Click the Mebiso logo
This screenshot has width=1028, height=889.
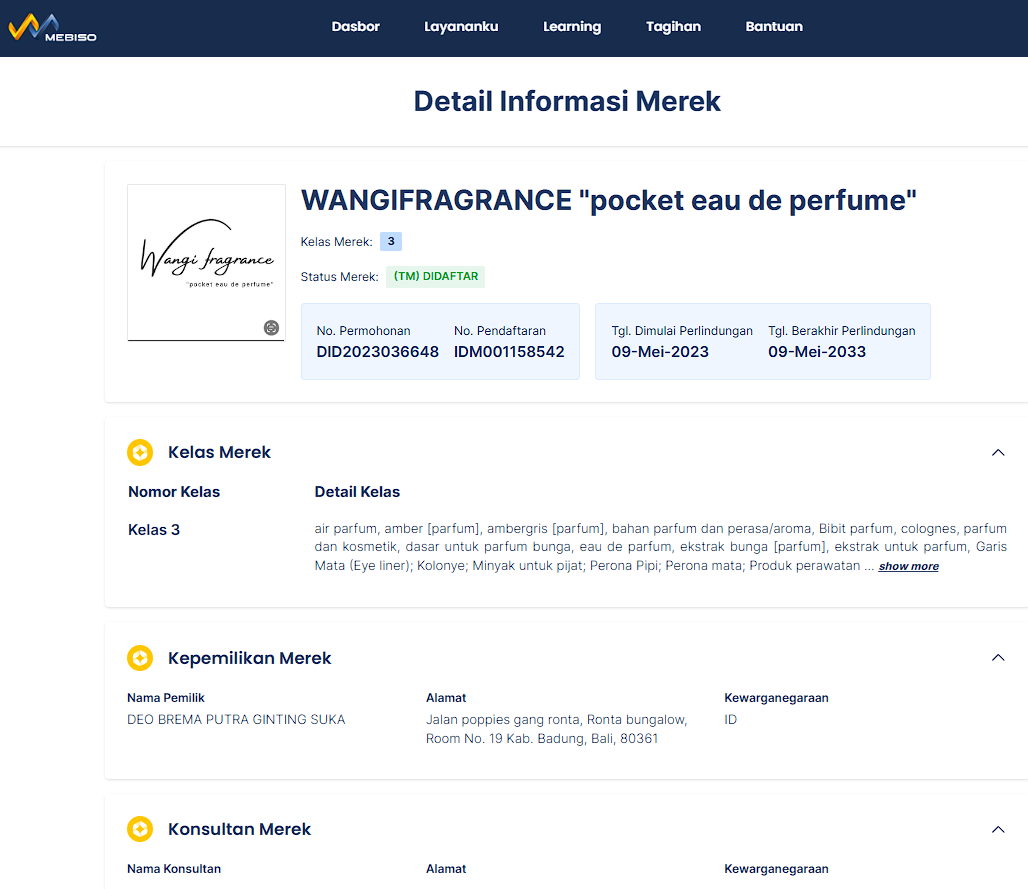pos(52,28)
